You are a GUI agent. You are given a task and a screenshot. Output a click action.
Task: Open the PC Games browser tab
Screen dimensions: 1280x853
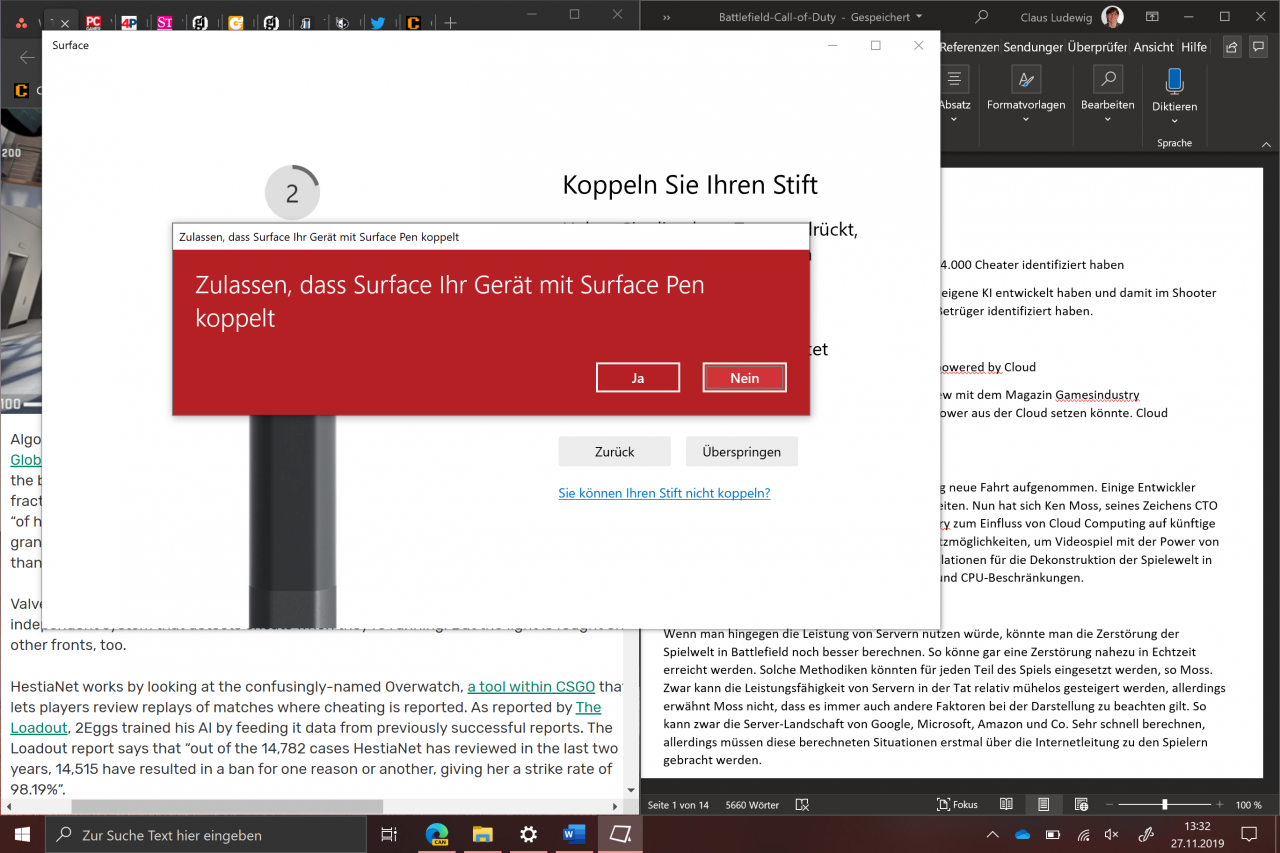click(x=93, y=21)
